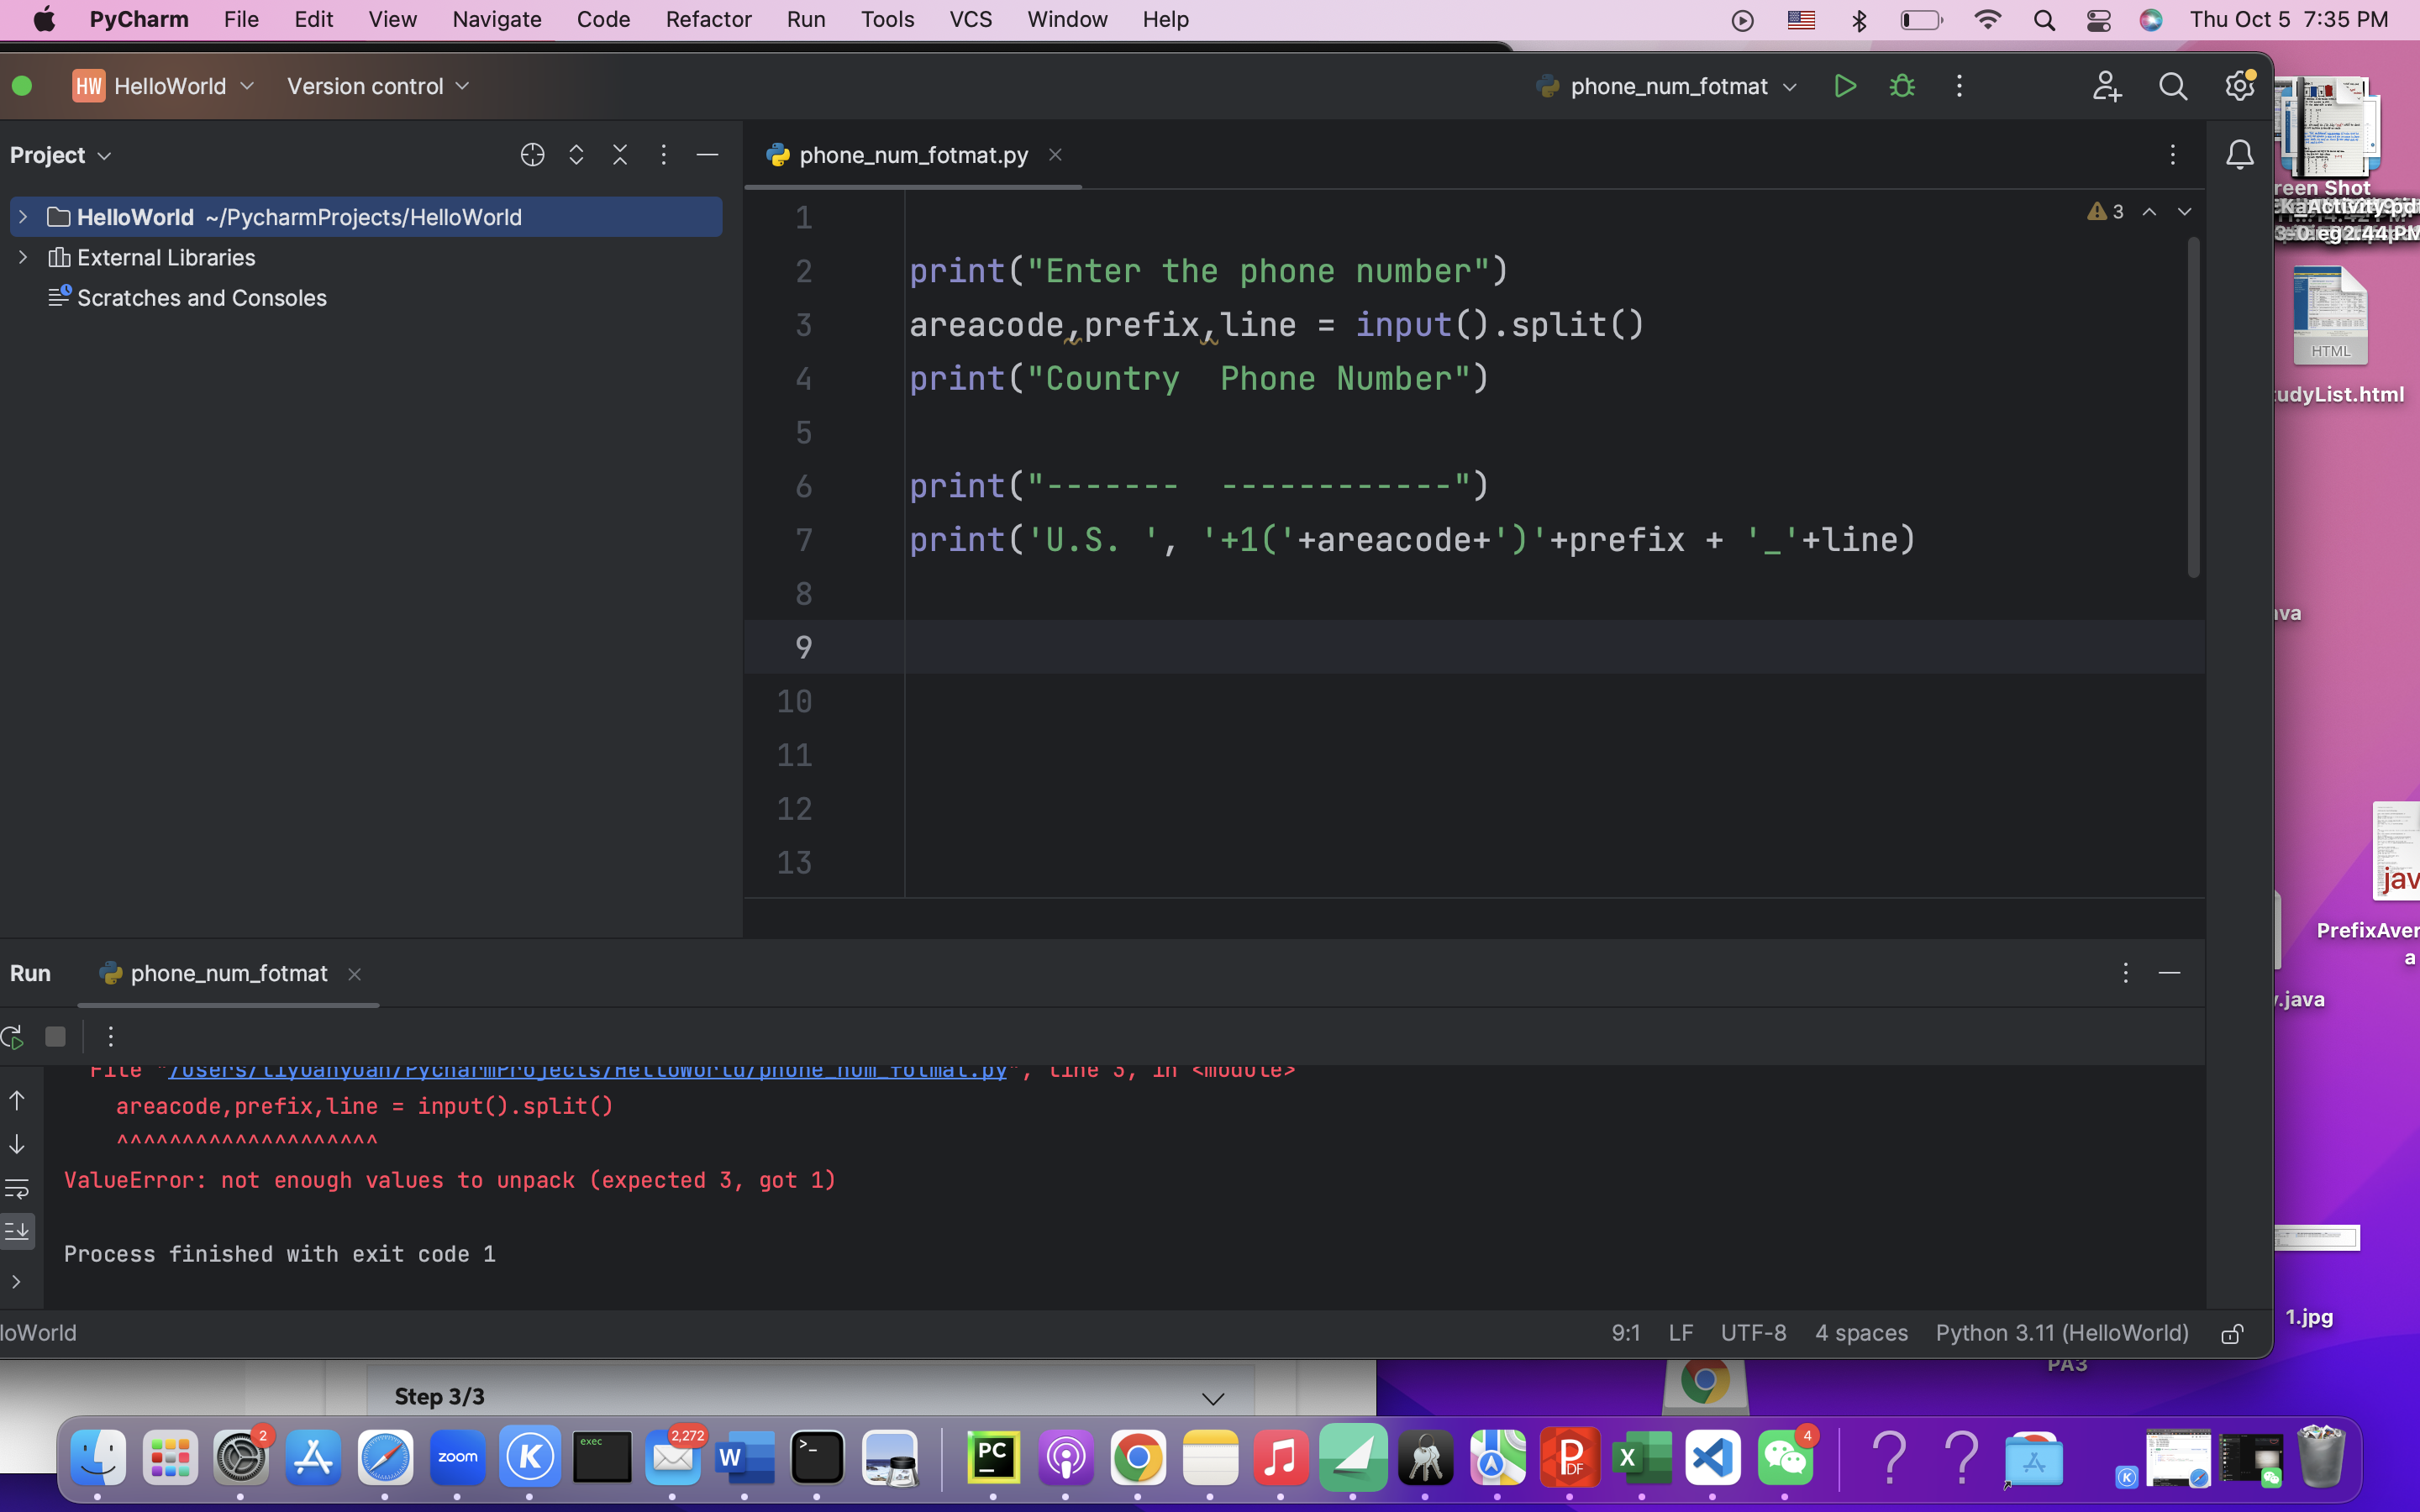This screenshot has width=2420, height=1512.
Task: Toggle file read-only lock icon
Action: click(2232, 1333)
